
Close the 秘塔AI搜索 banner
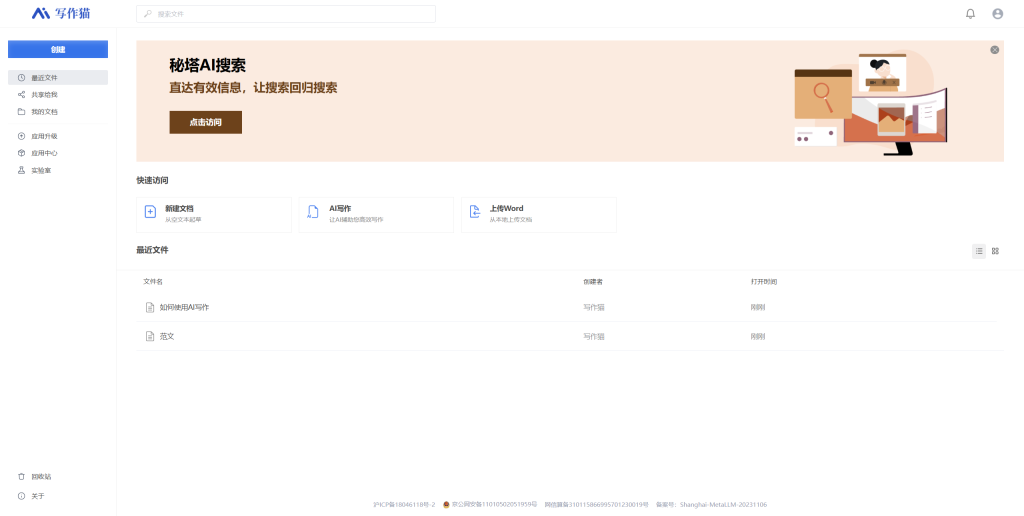pyautogui.click(x=994, y=50)
